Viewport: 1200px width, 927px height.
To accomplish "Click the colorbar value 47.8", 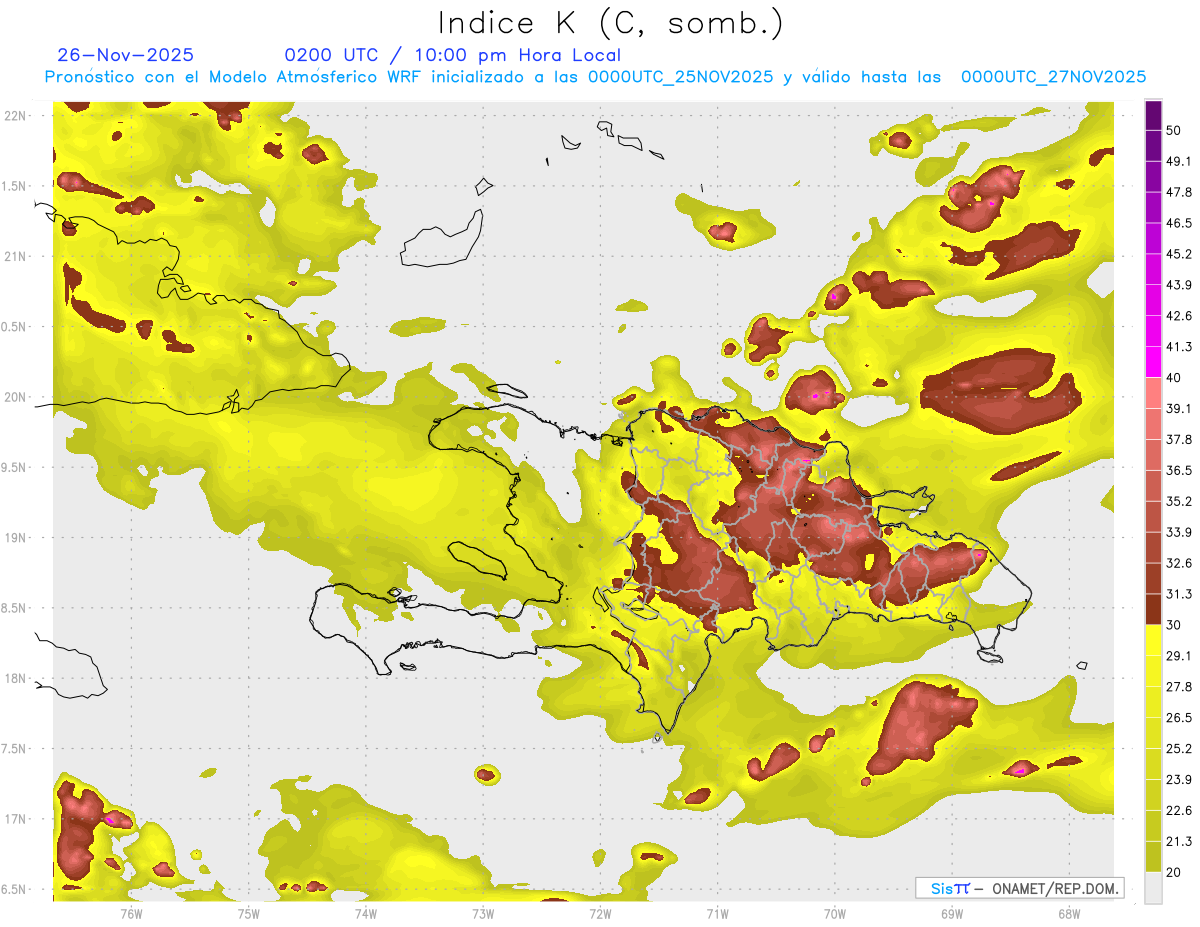I will pyautogui.click(x=1179, y=192).
